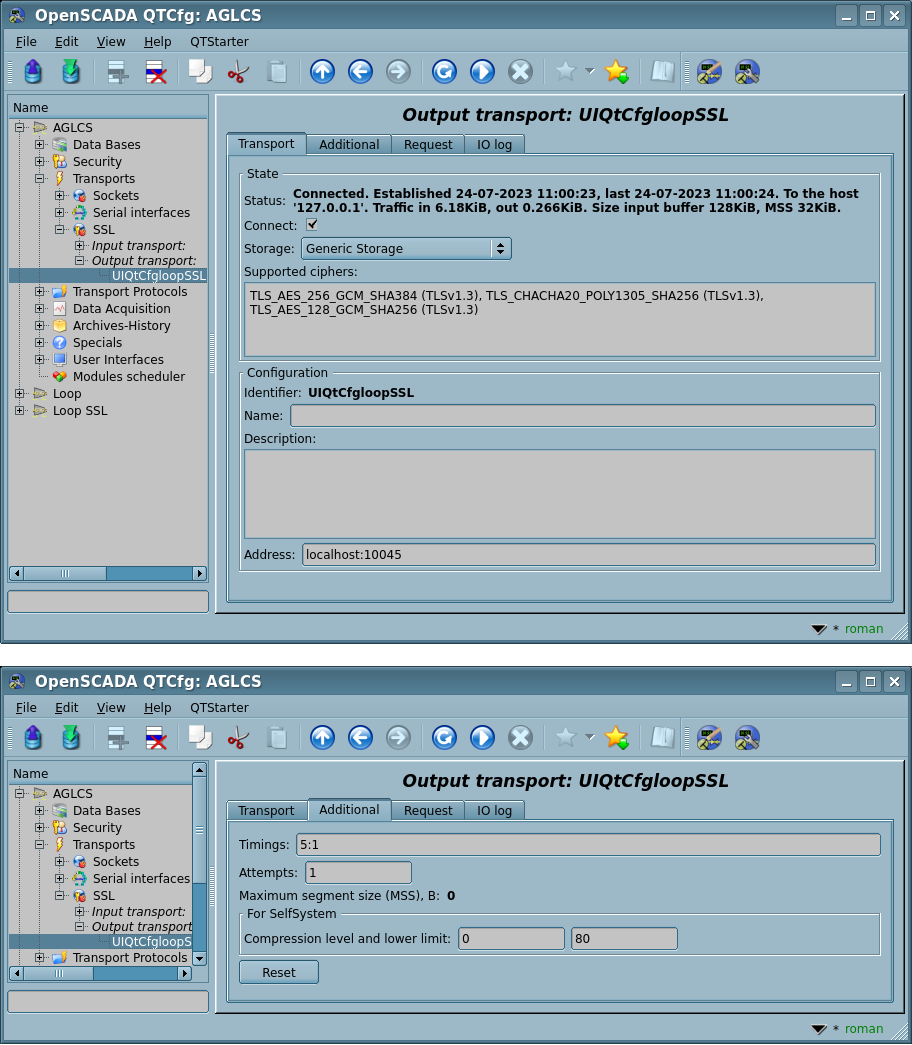This screenshot has height=1045, width=912.
Task: Click Save to DB icon in lower window
Action: [71, 738]
